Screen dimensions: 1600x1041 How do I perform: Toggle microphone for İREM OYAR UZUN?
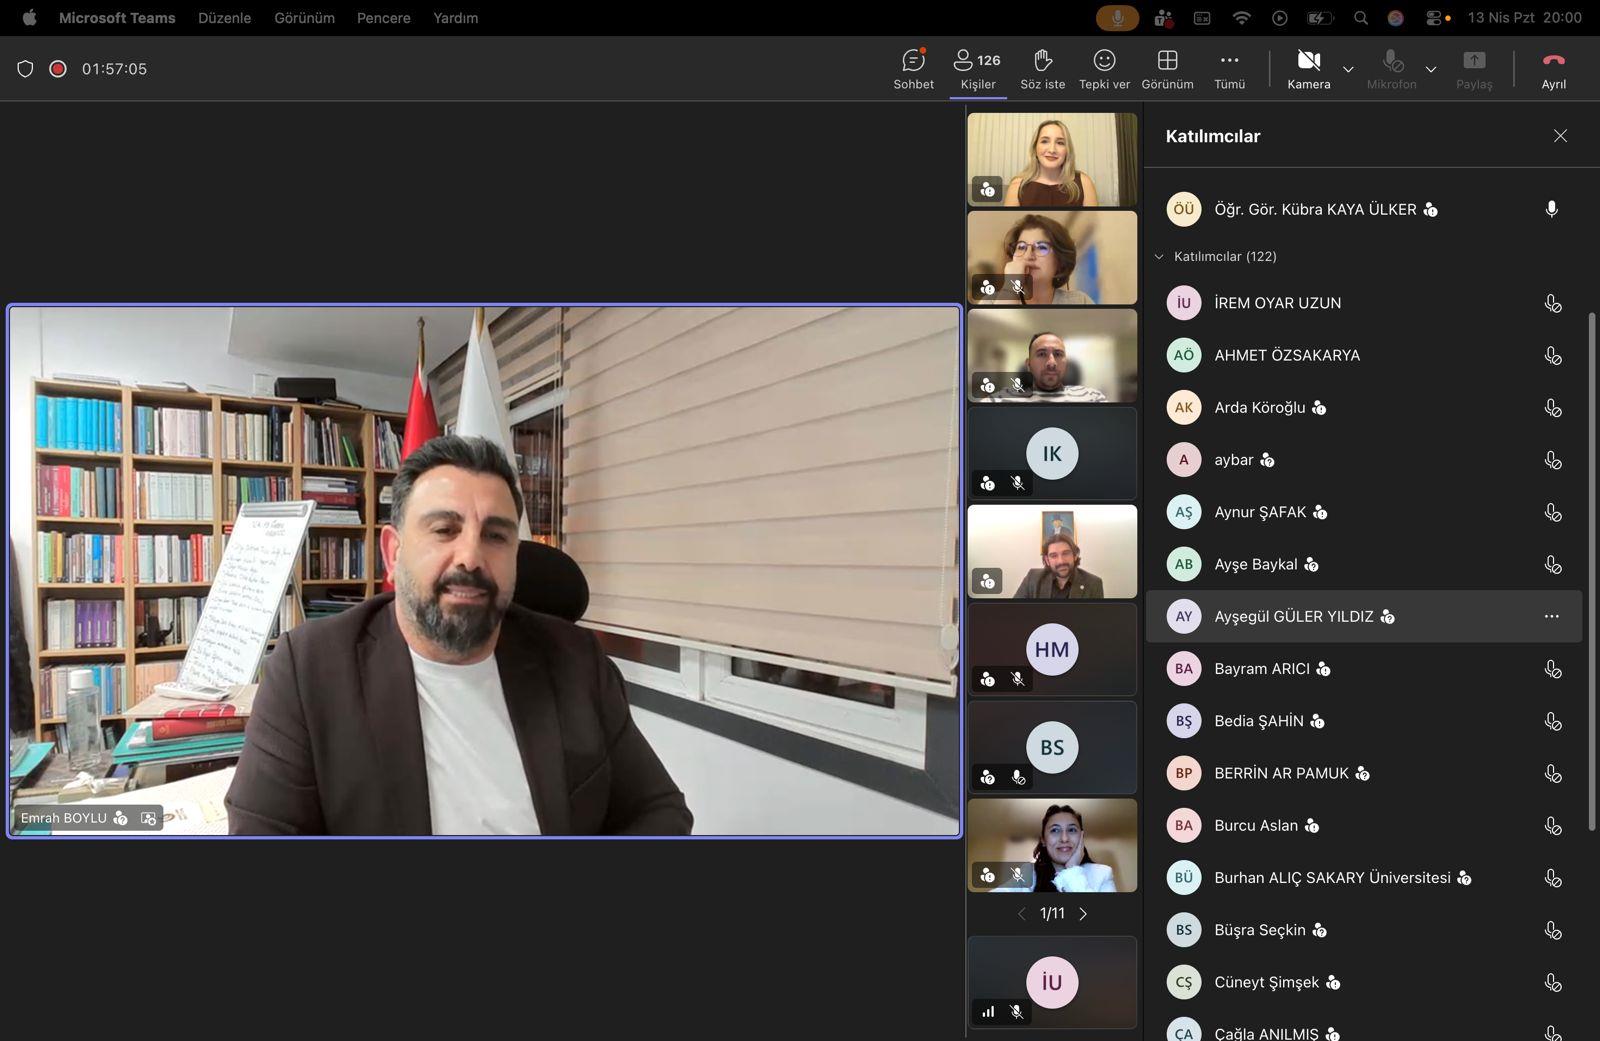pos(1552,303)
